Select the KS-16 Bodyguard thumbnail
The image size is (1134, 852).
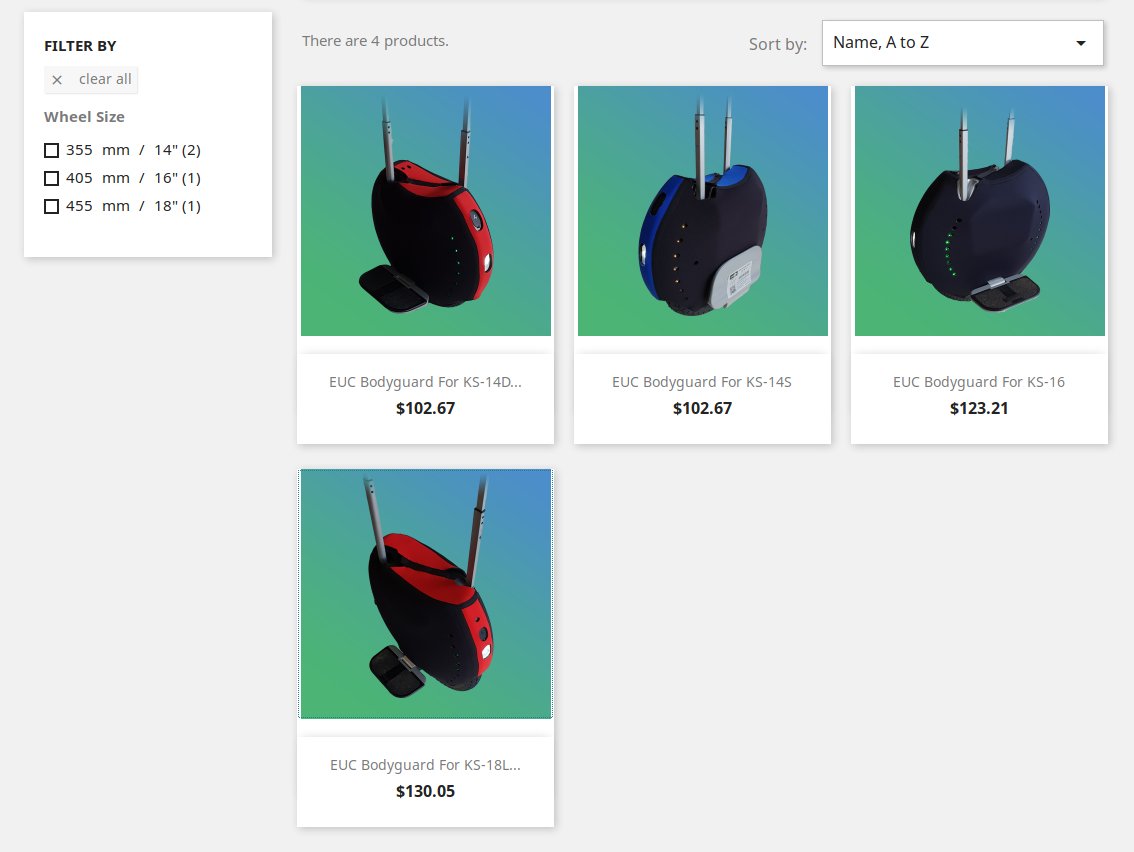tap(980, 210)
